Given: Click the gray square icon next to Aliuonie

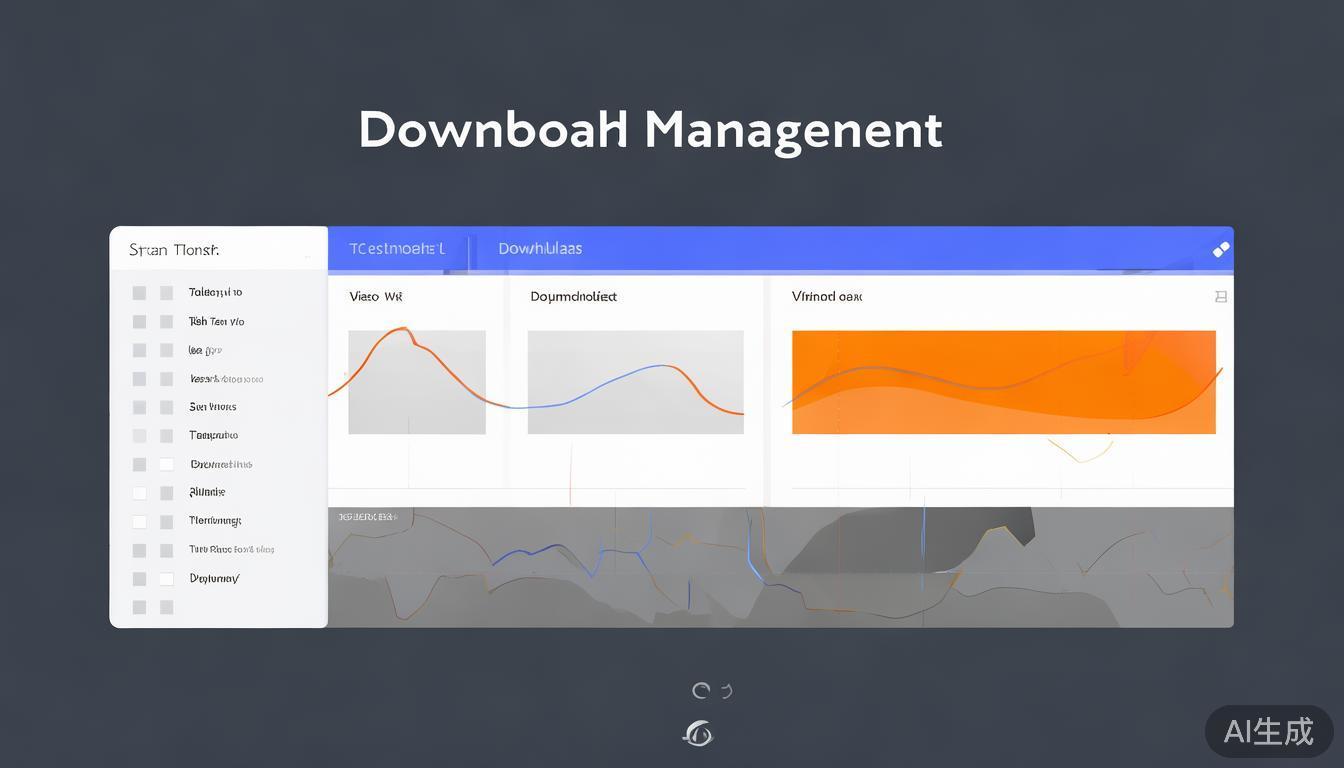Looking at the screenshot, I should (x=166, y=493).
